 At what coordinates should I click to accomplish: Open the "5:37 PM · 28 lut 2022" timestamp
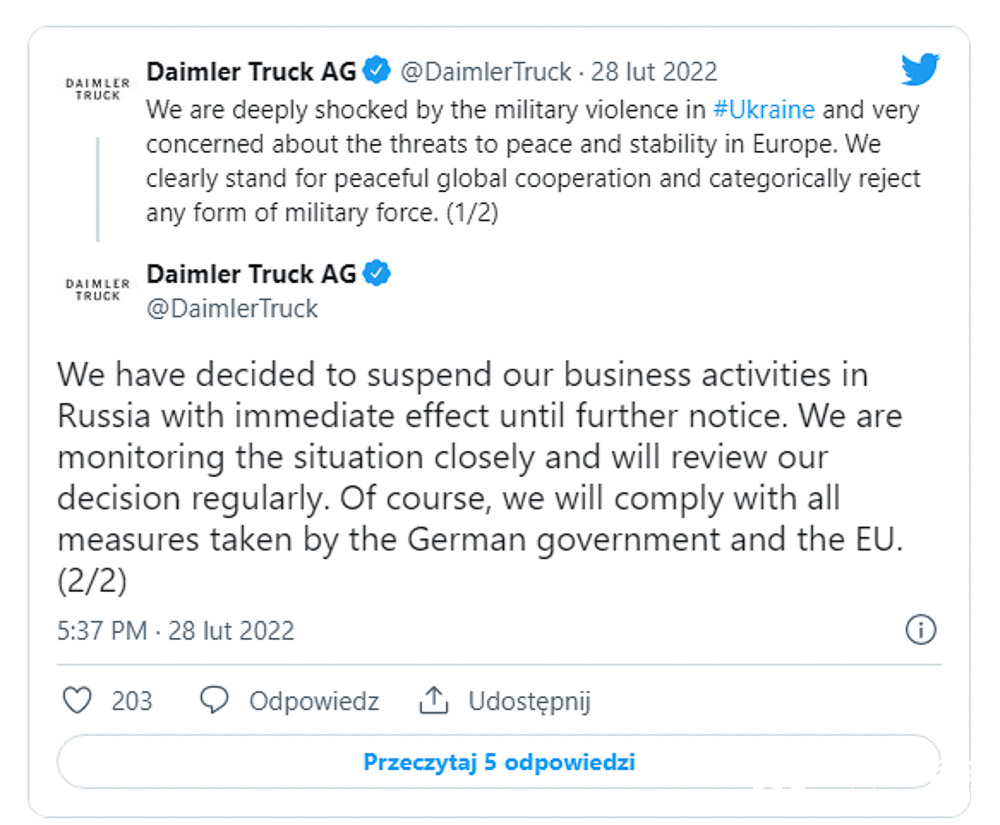[176, 631]
